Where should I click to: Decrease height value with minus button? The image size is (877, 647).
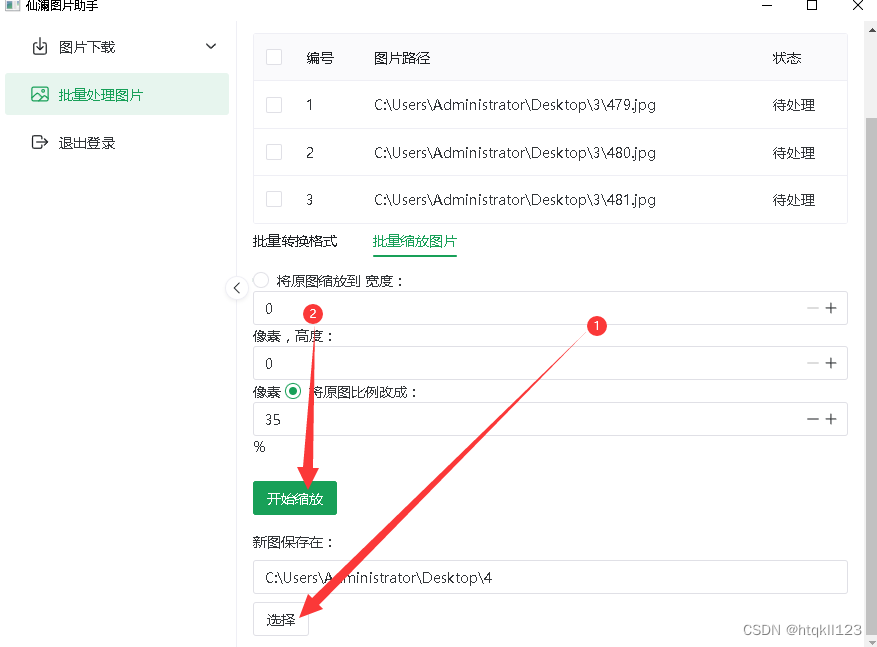[x=813, y=363]
